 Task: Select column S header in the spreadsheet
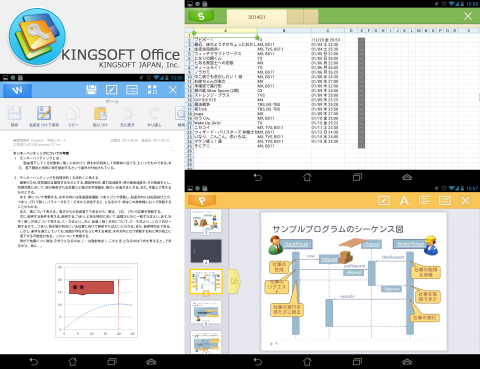pos(469,30)
